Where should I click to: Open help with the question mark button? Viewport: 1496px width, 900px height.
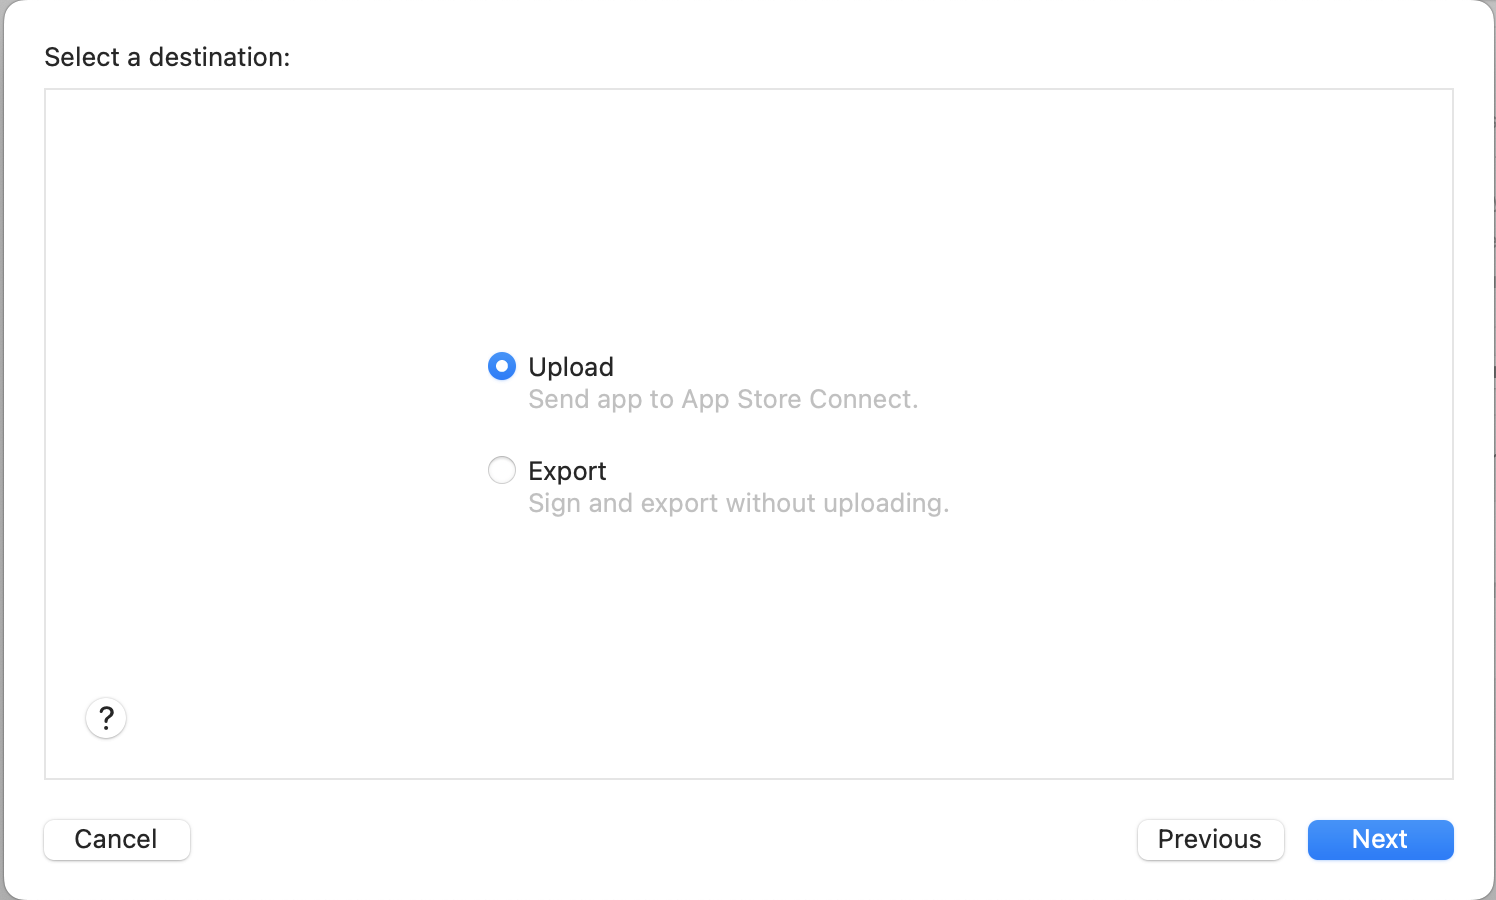tap(106, 718)
